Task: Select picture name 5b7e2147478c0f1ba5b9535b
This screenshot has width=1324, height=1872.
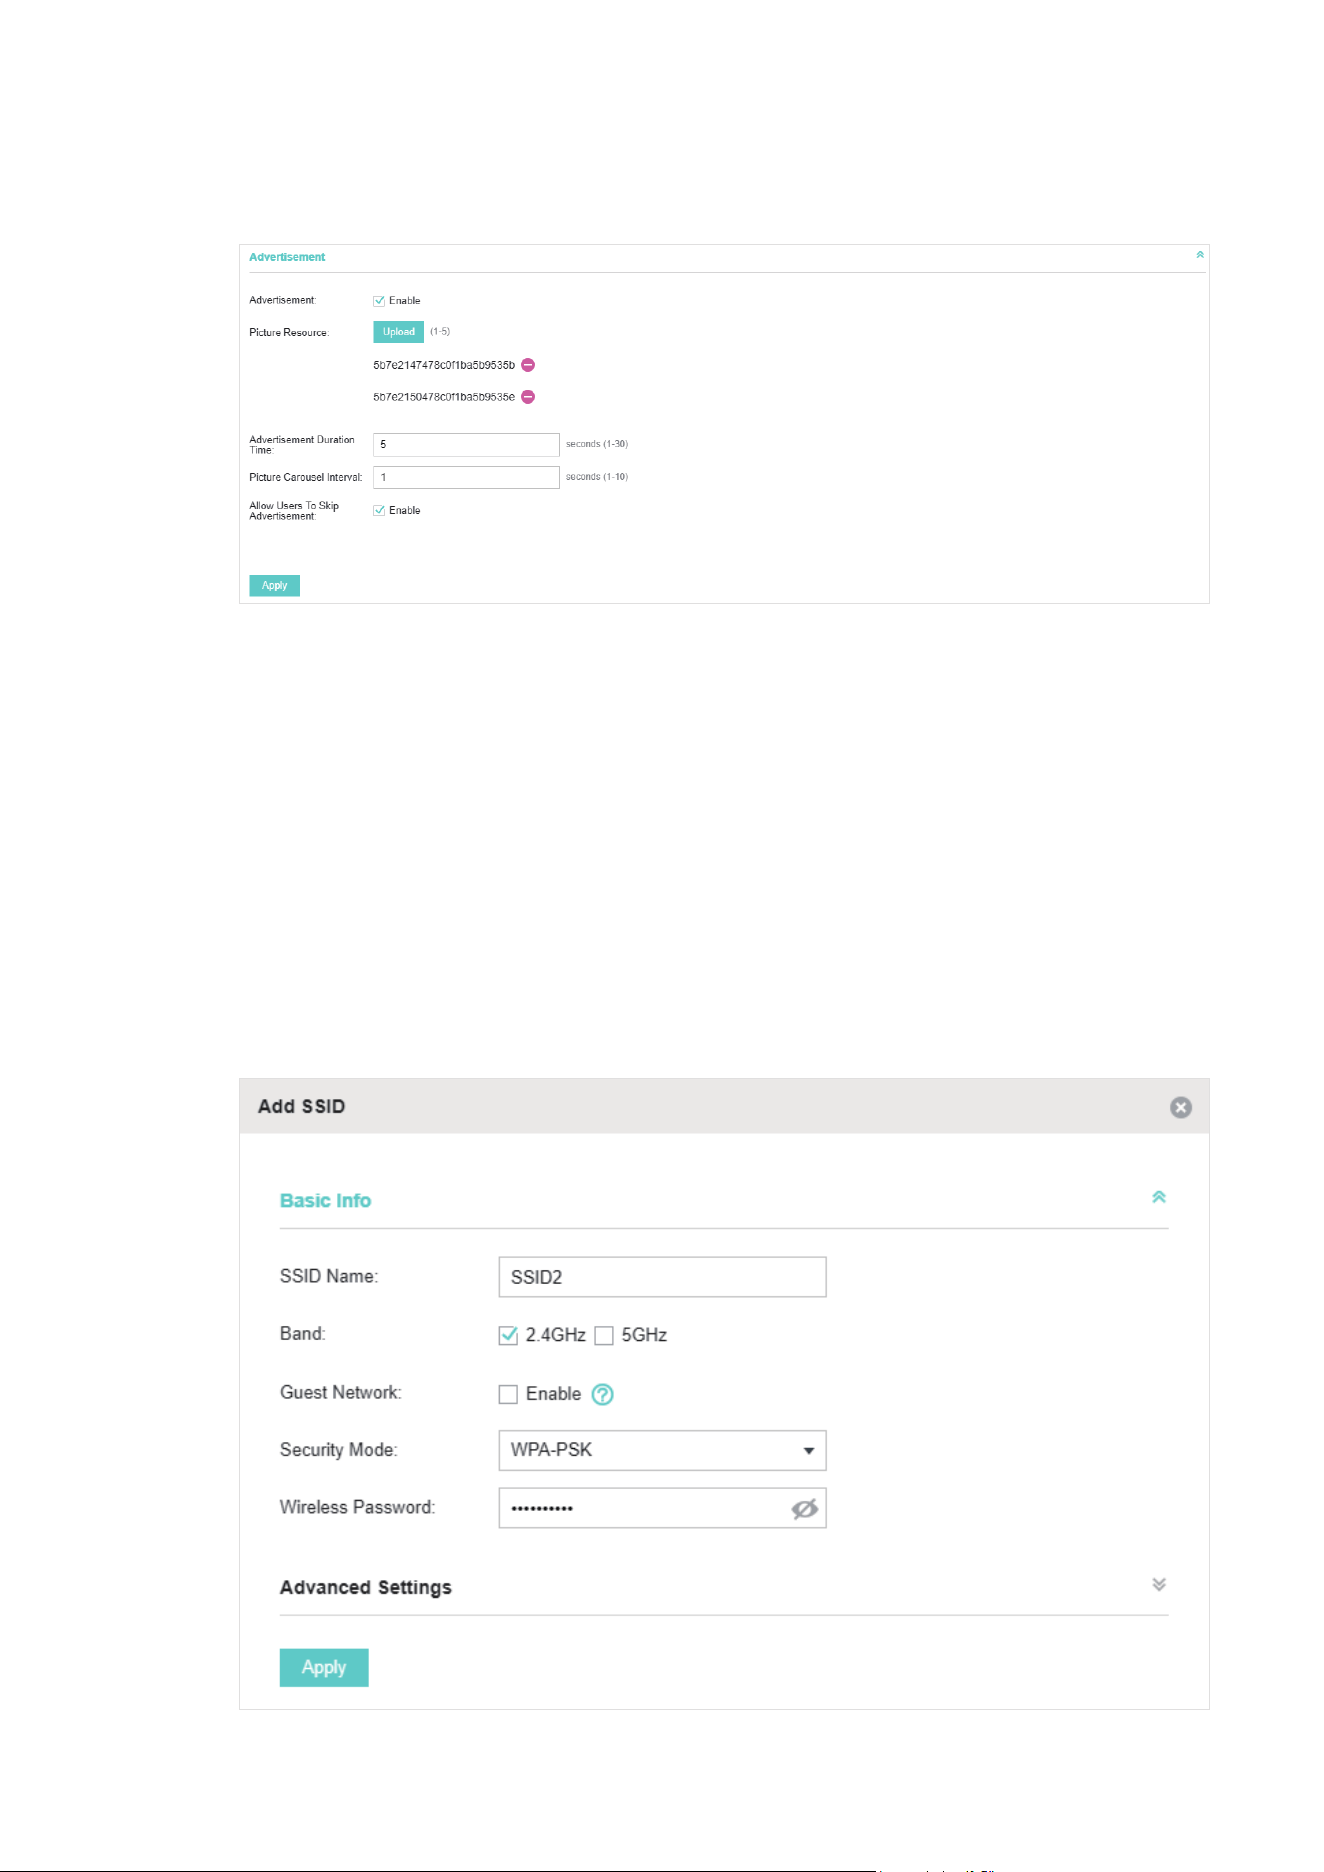Action: click(x=444, y=365)
